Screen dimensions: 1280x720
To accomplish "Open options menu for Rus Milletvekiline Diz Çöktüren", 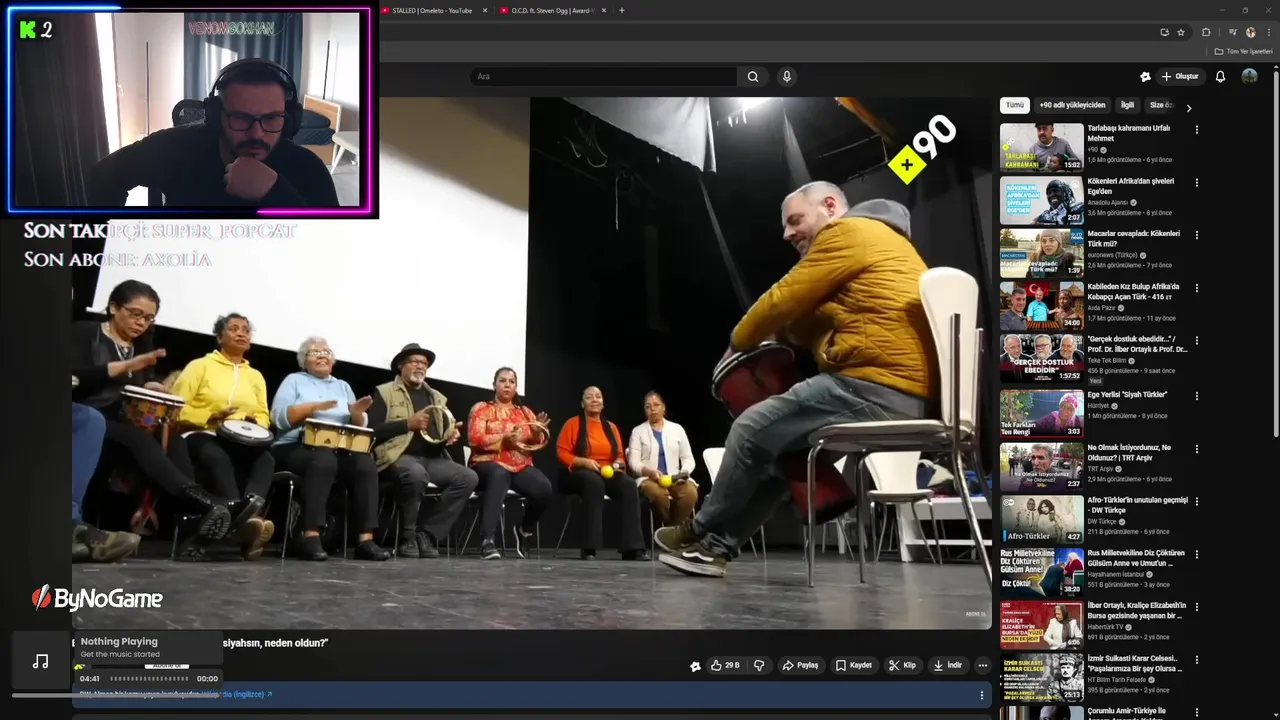I will tap(1196, 554).
